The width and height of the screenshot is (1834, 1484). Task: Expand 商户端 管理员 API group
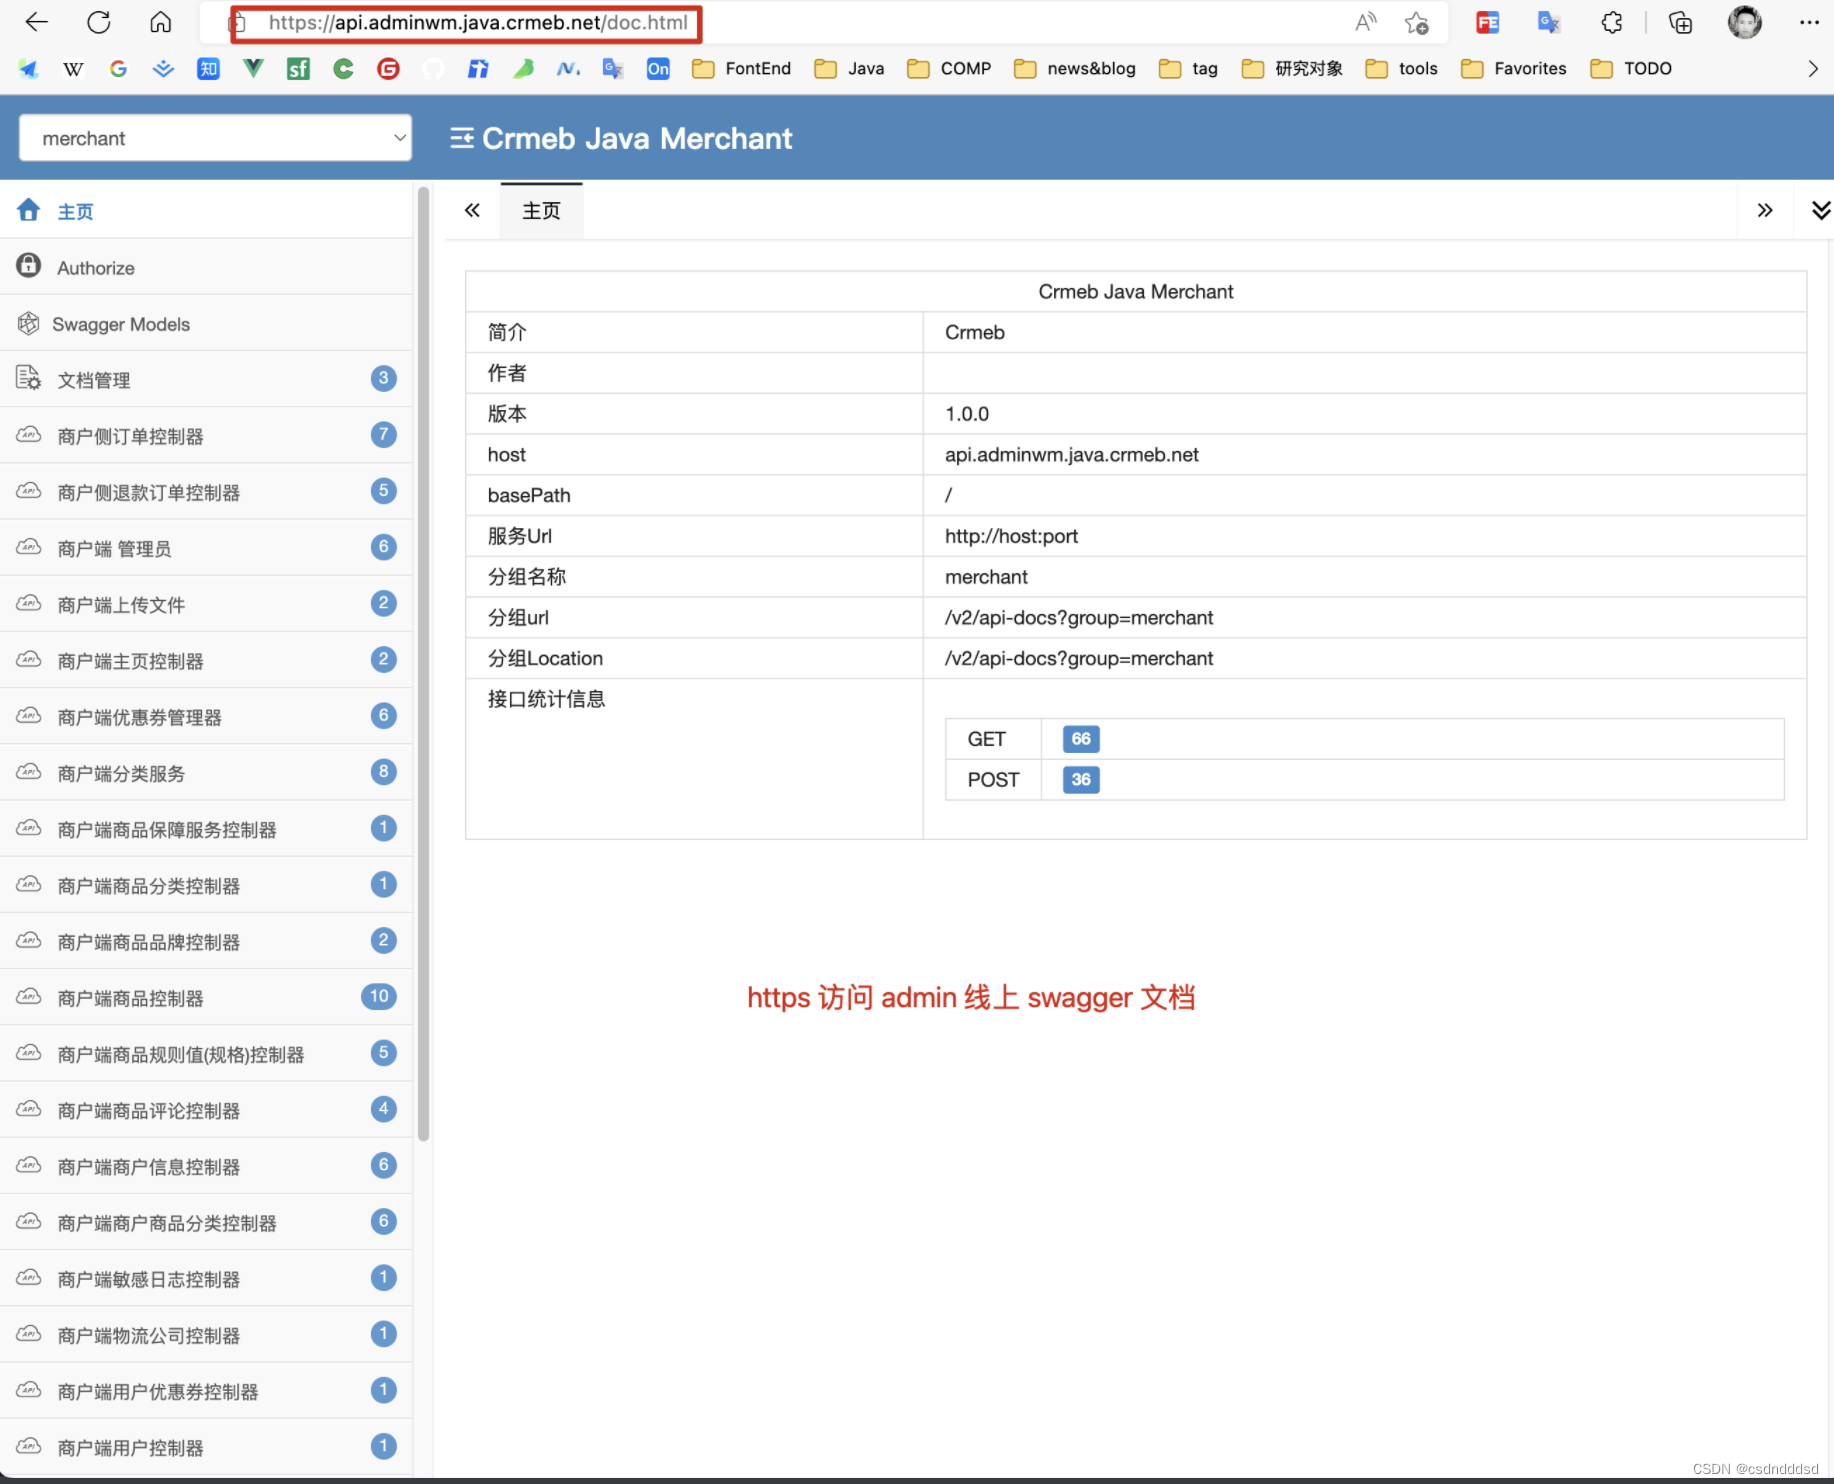coord(206,547)
